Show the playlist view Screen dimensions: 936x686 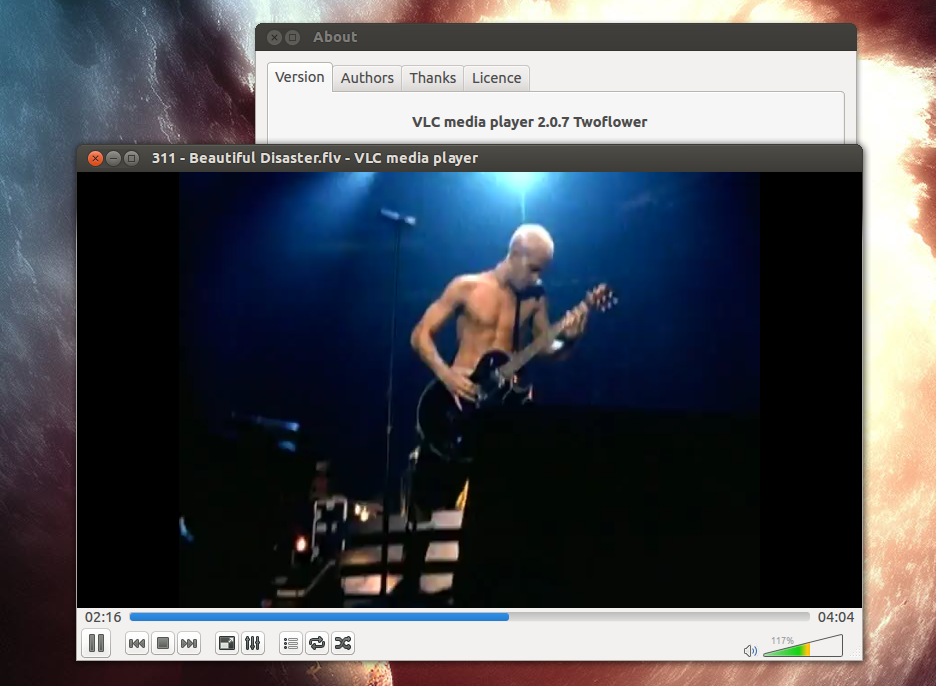point(290,643)
